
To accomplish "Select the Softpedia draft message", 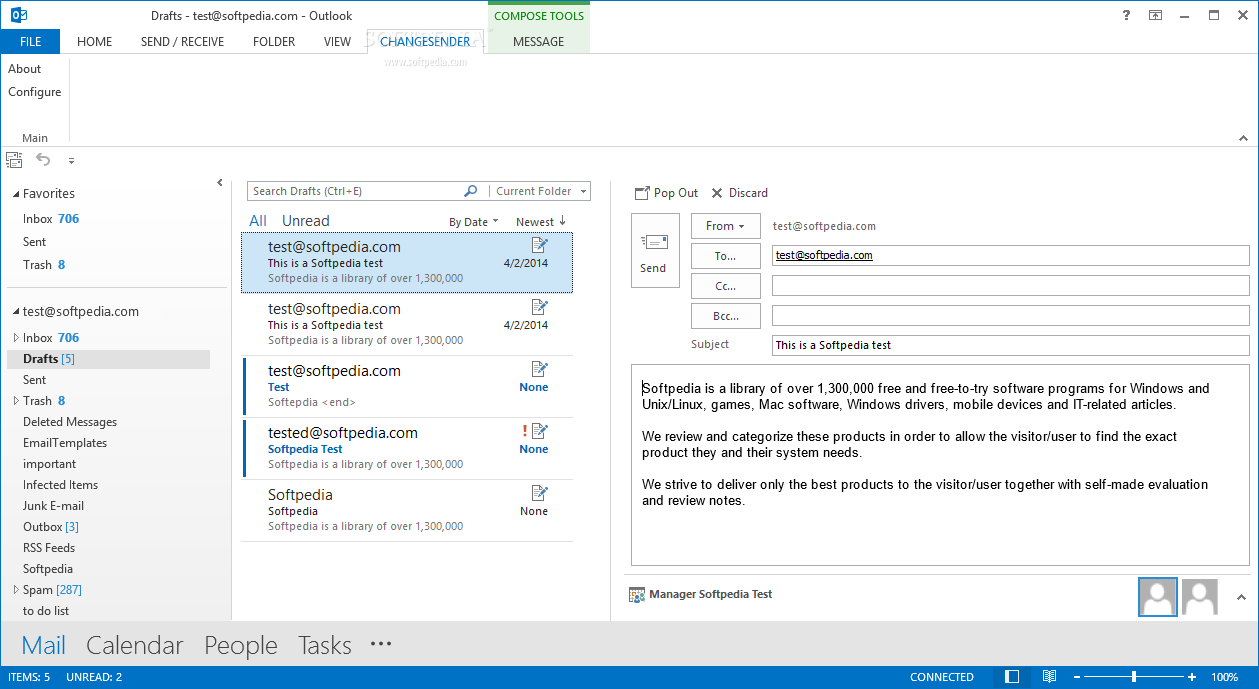I will click(x=407, y=510).
